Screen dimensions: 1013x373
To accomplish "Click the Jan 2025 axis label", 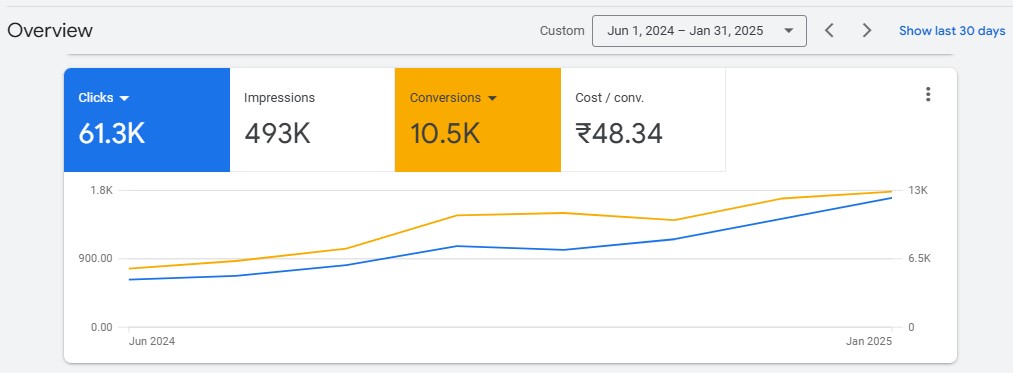I will point(869,341).
